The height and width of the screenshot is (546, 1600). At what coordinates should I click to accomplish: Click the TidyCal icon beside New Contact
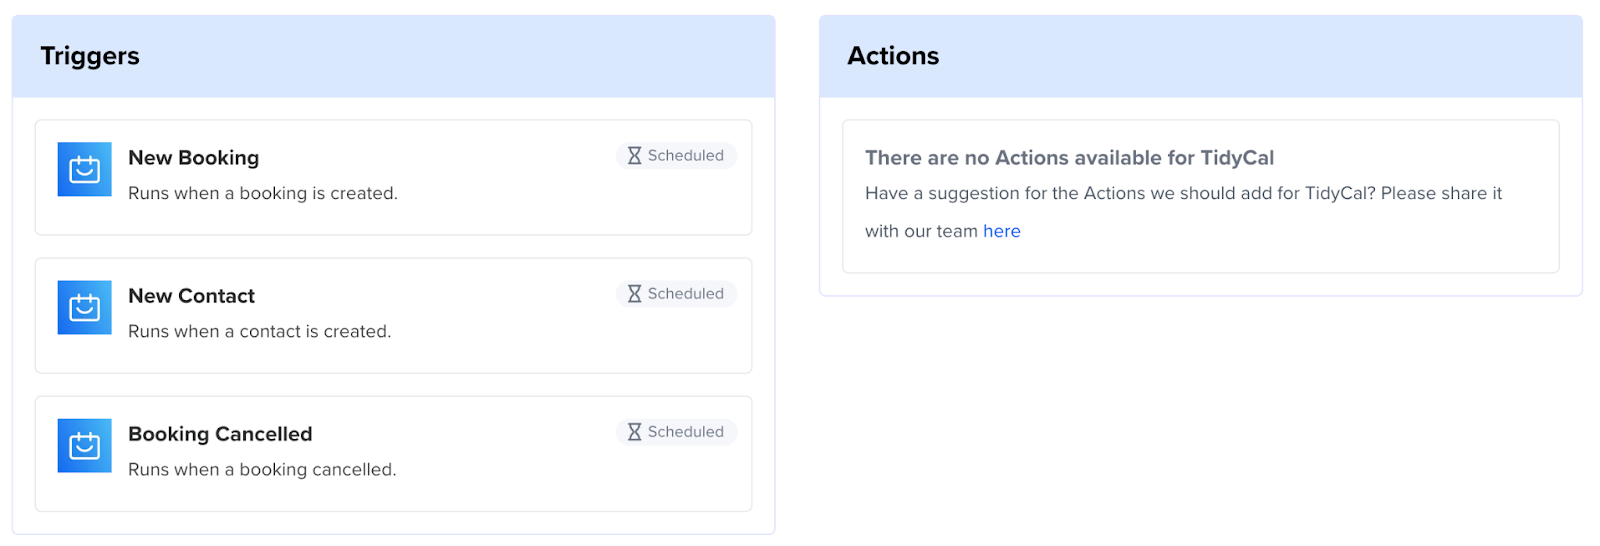(84, 307)
